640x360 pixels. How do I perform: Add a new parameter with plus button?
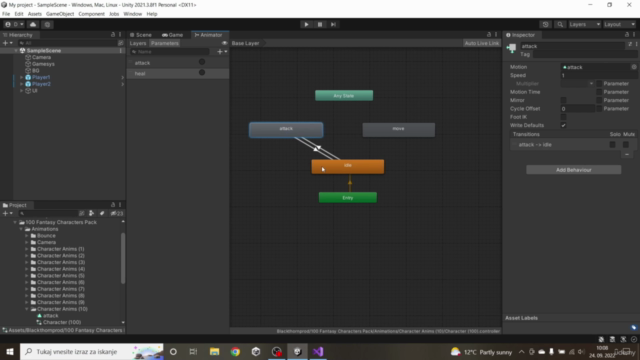(x=222, y=52)
